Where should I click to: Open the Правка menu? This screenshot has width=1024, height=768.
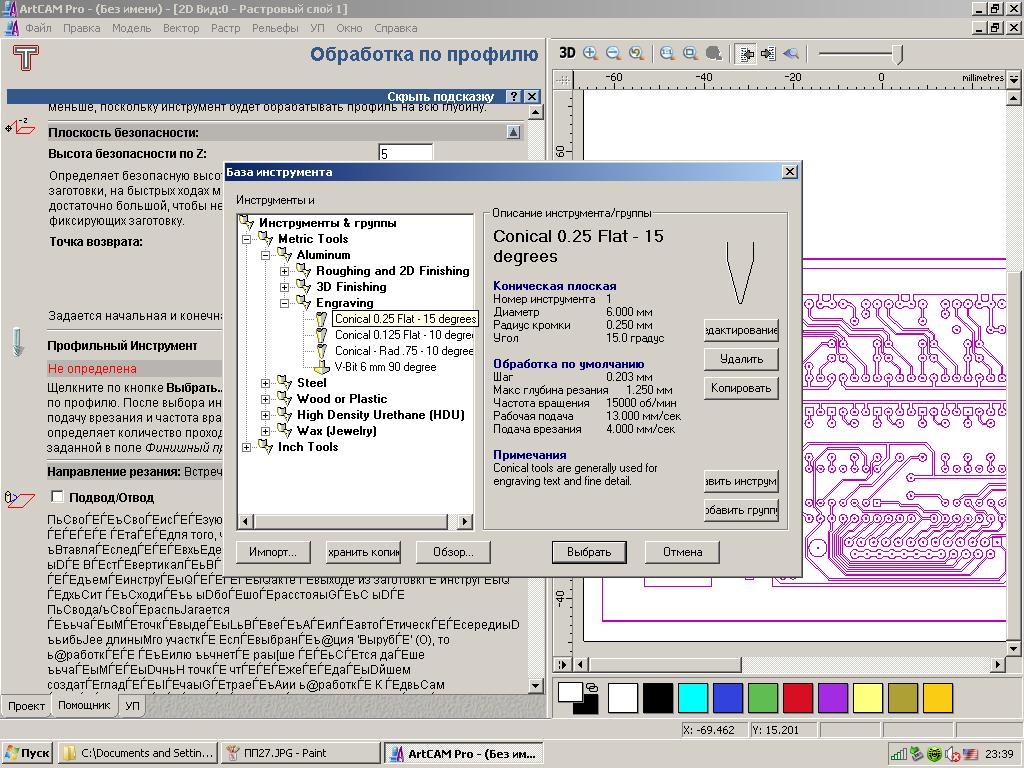82,28
